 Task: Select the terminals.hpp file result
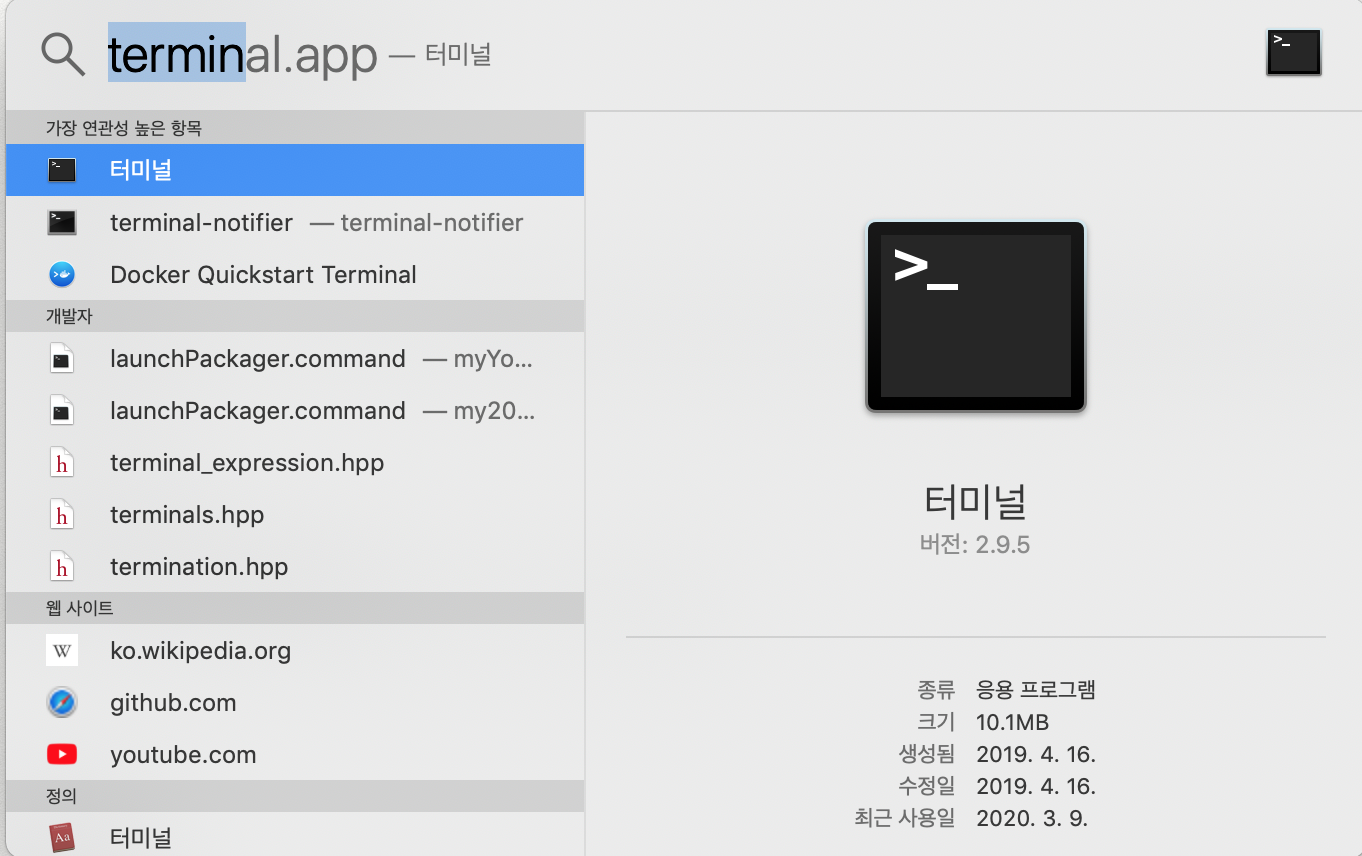(x=295, y=514)
